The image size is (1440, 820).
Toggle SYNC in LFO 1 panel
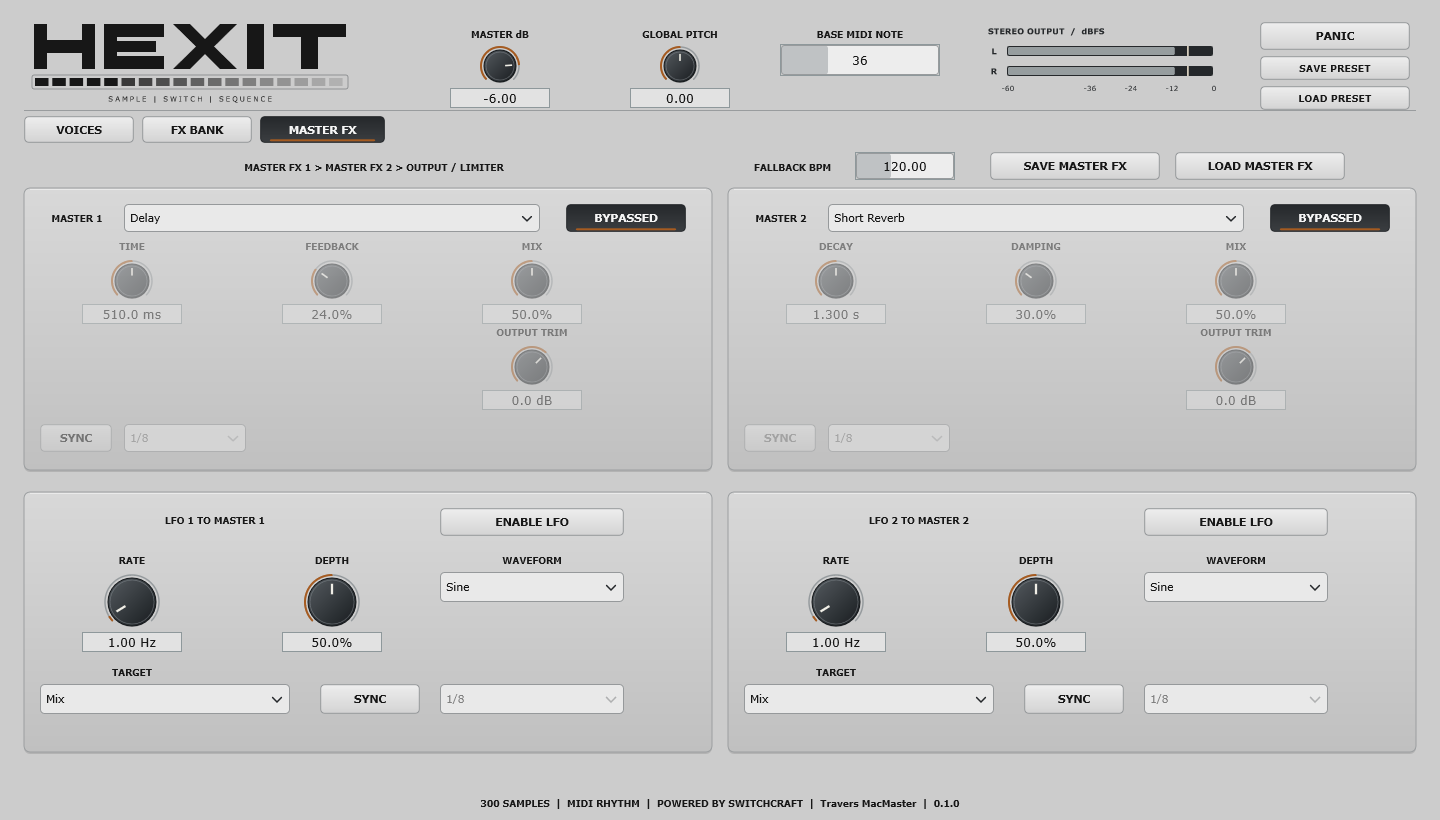[x=370, y=699]
